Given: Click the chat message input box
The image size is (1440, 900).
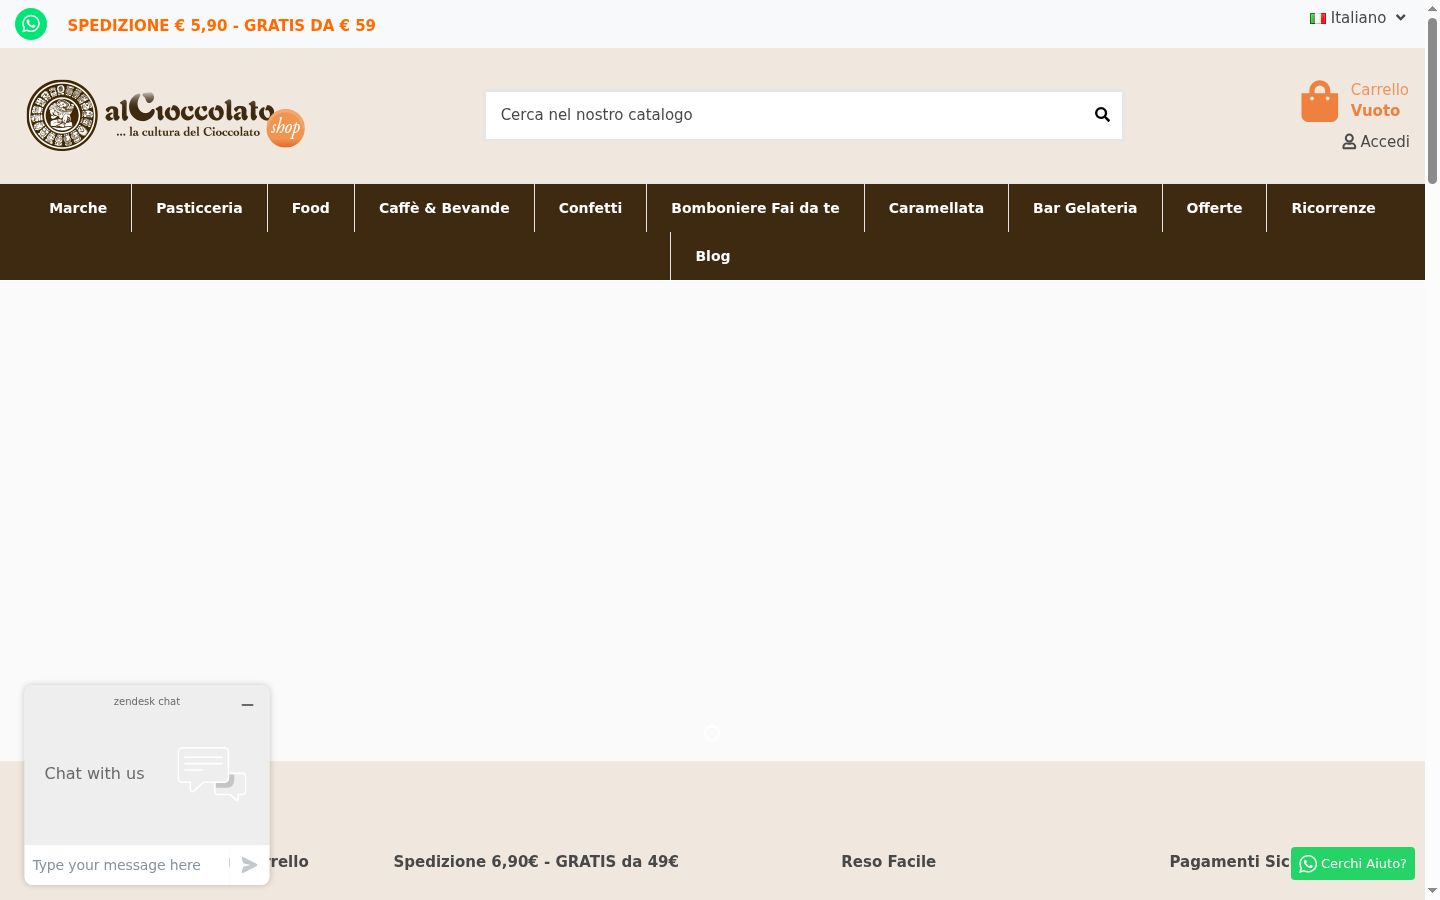Looking at the screenshot, I should 128,865.
